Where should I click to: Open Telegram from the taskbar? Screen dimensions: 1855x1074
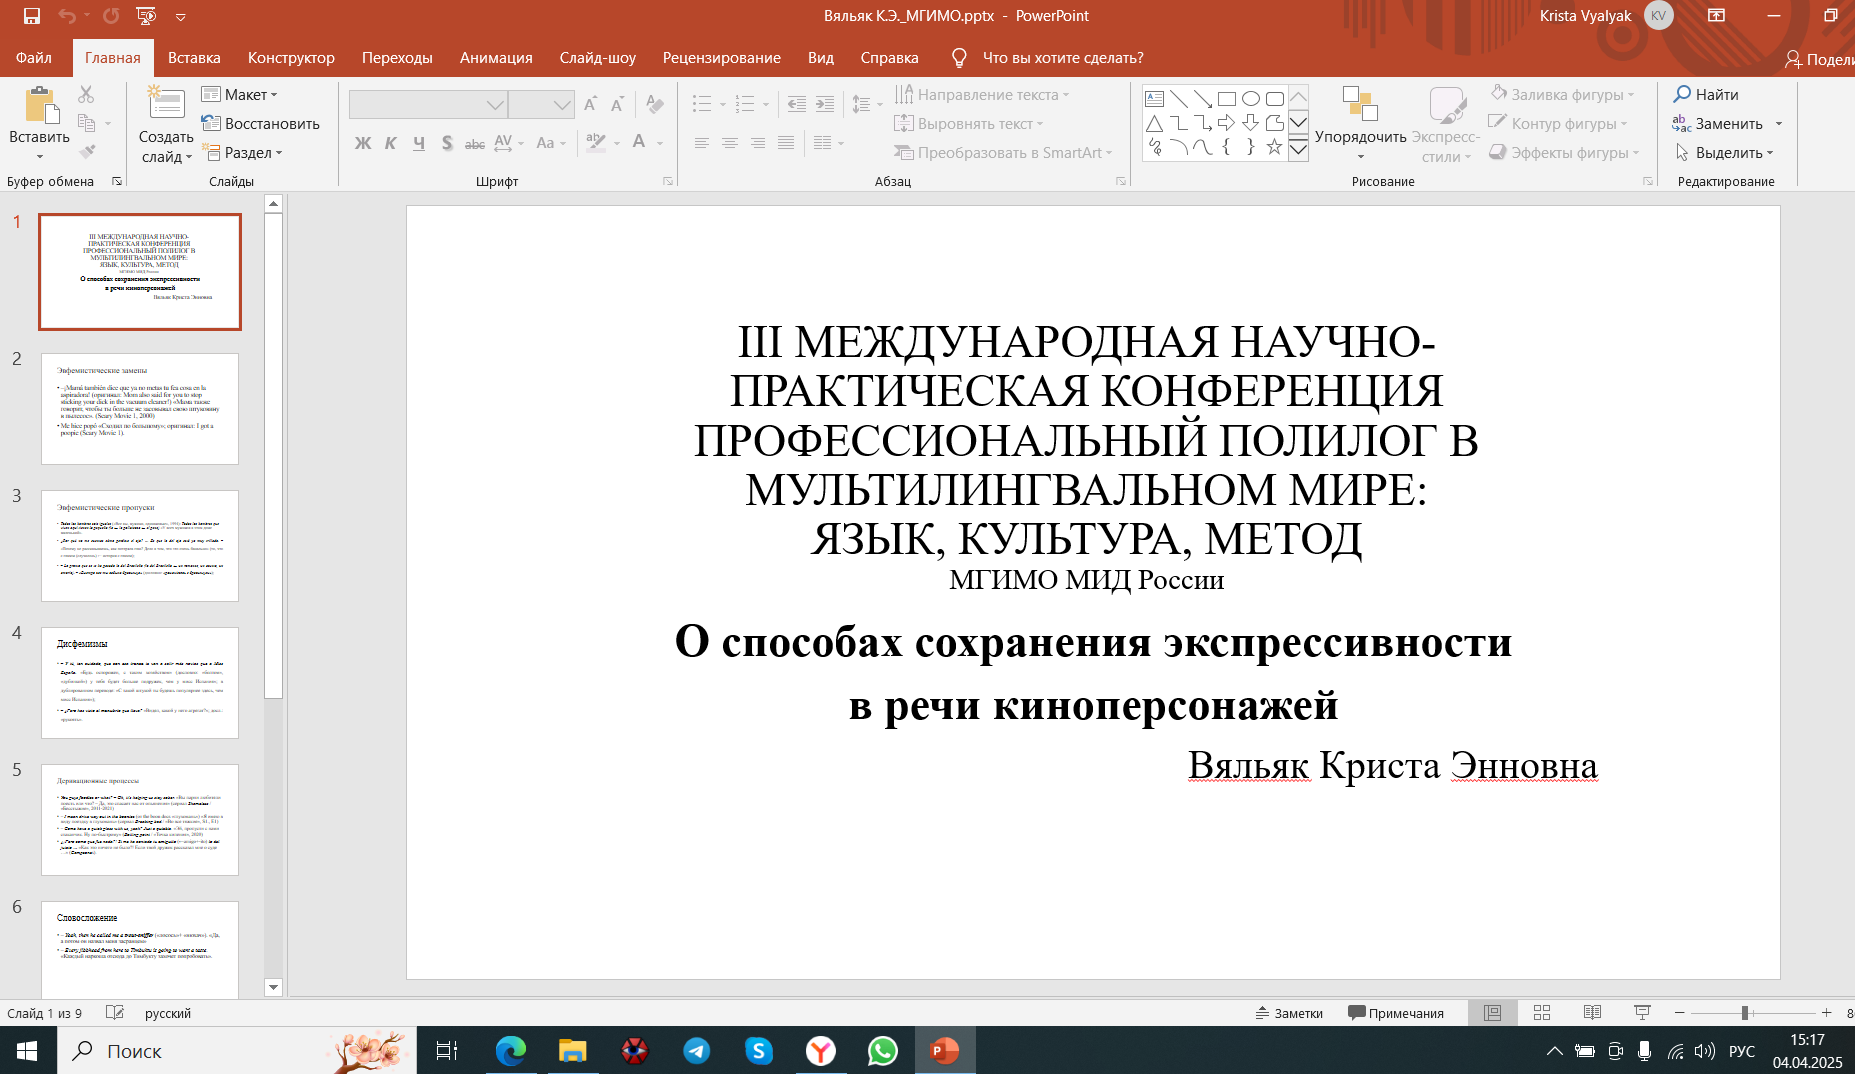tap(697, 1051)
